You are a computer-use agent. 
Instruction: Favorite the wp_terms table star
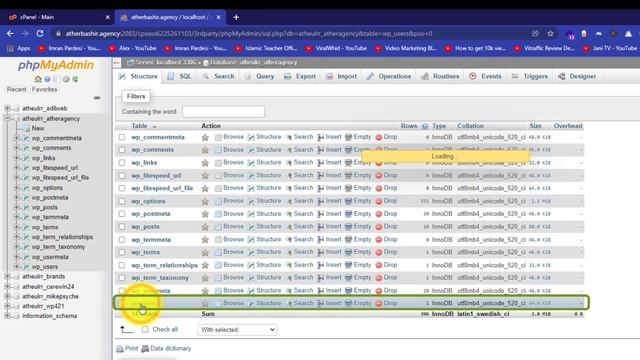(205, 252)
